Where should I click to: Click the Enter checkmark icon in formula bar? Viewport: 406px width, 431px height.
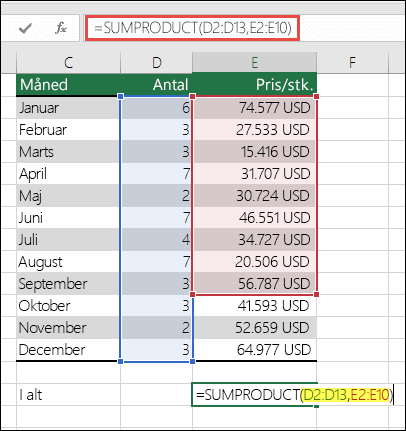click(25, 28)
